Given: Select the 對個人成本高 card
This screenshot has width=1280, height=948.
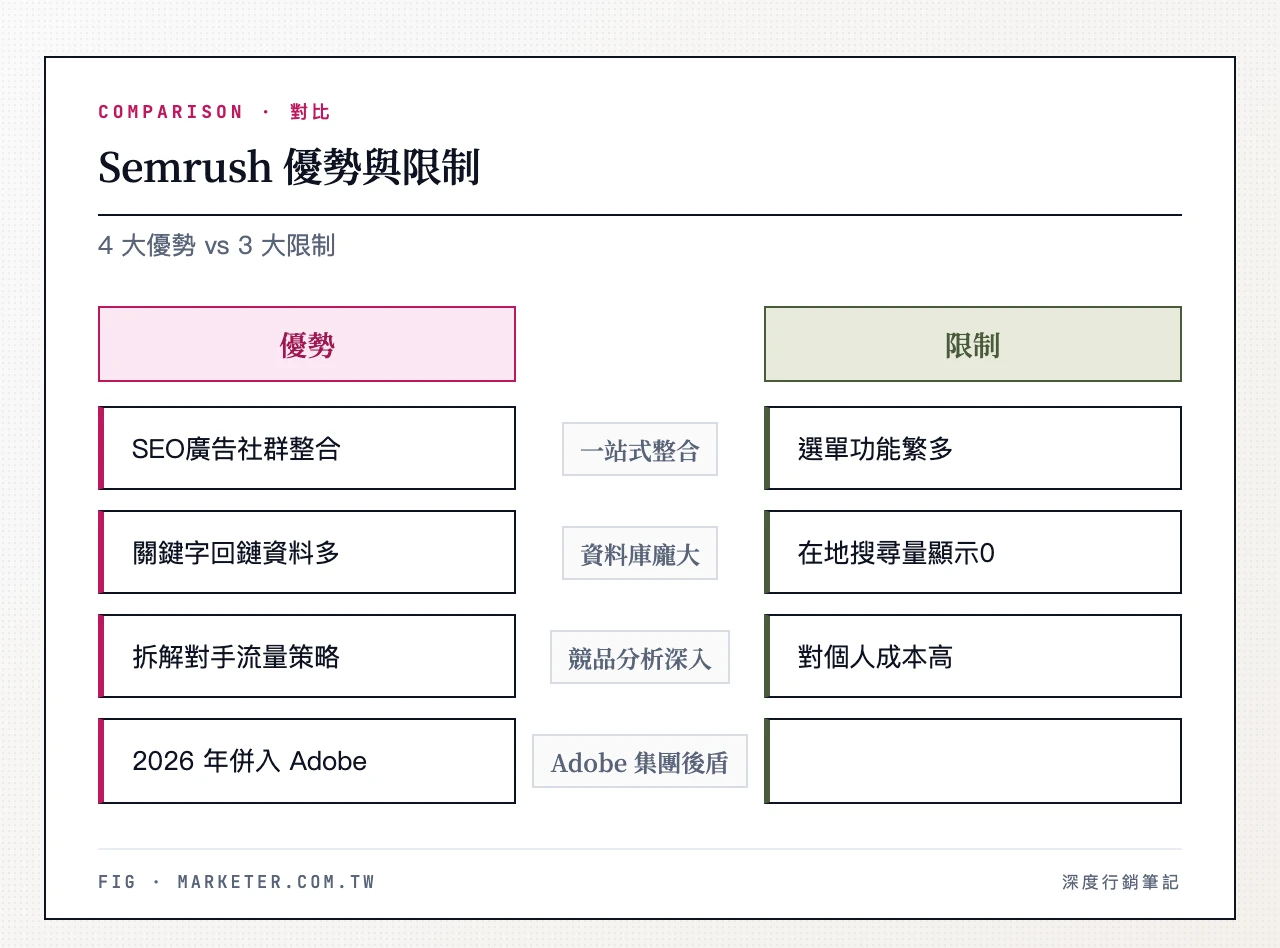Looking at the screenshot, I should (973, 656).
